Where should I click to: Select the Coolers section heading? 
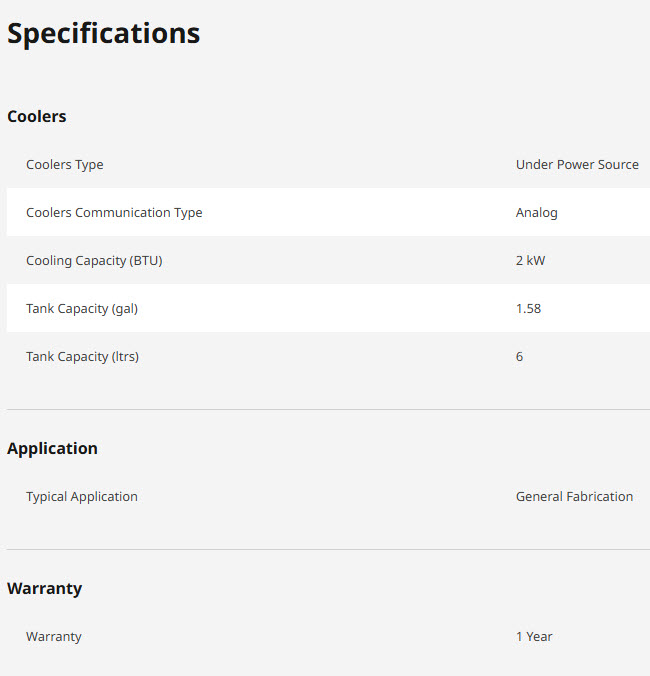[x=37, y=116]
